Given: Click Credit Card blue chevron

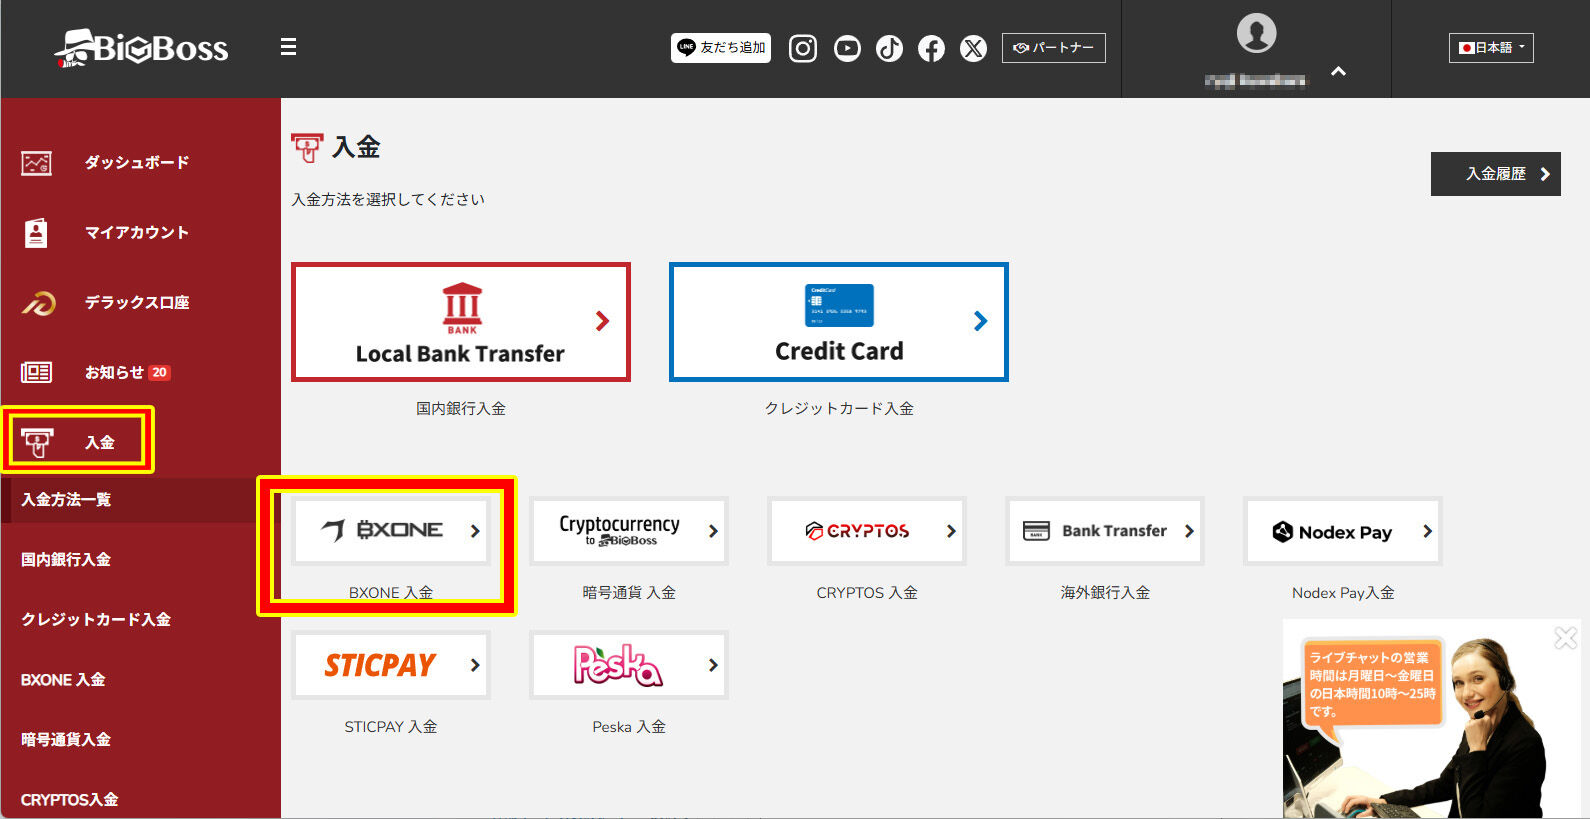Looking at the screenshot, I should click(980, 321).
